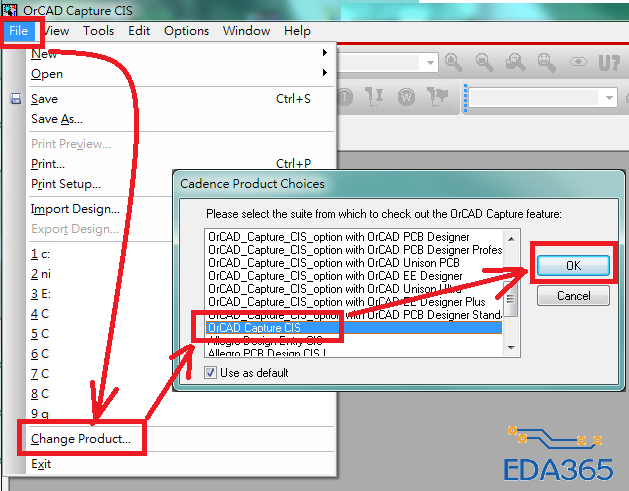Click the lower toolbar combo text field
Viewport: 629px width, 491px height.
point(536,98)
